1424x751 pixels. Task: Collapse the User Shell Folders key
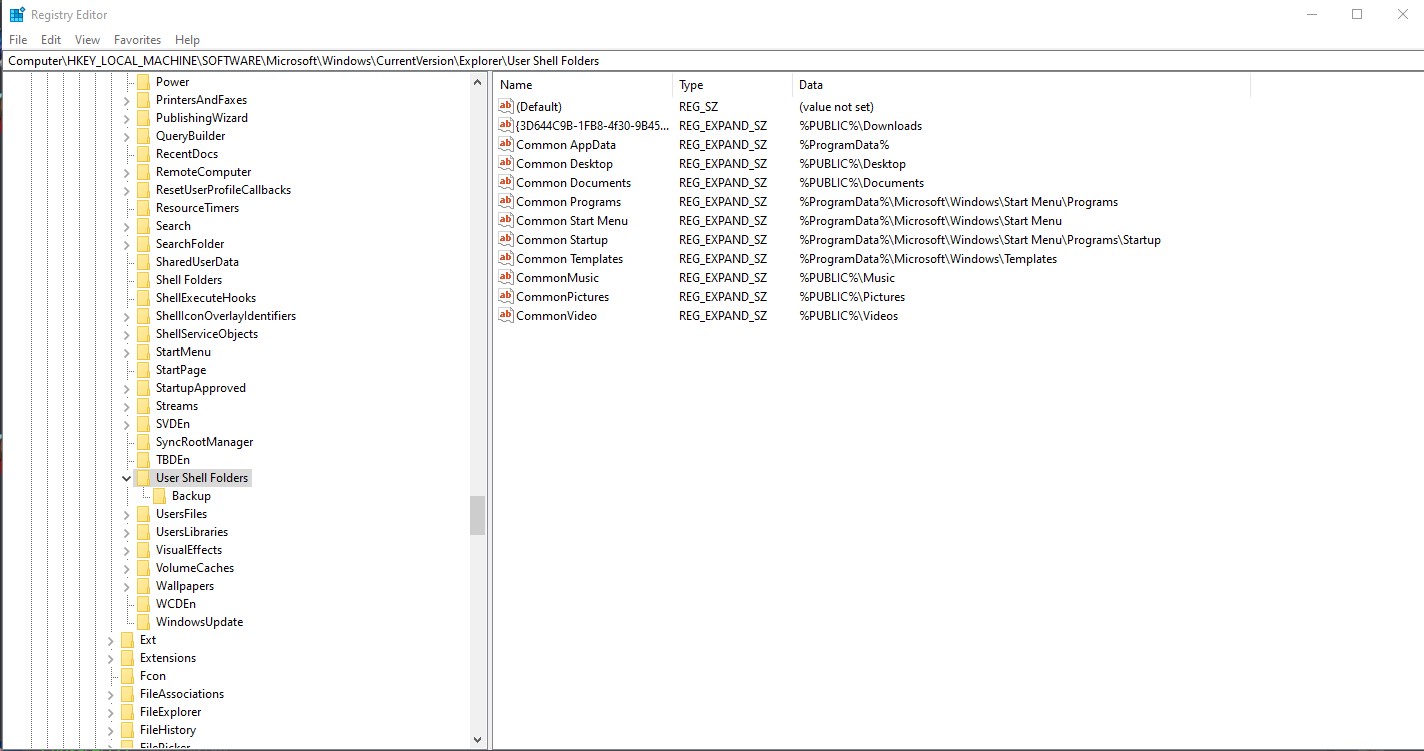point(126,478)
